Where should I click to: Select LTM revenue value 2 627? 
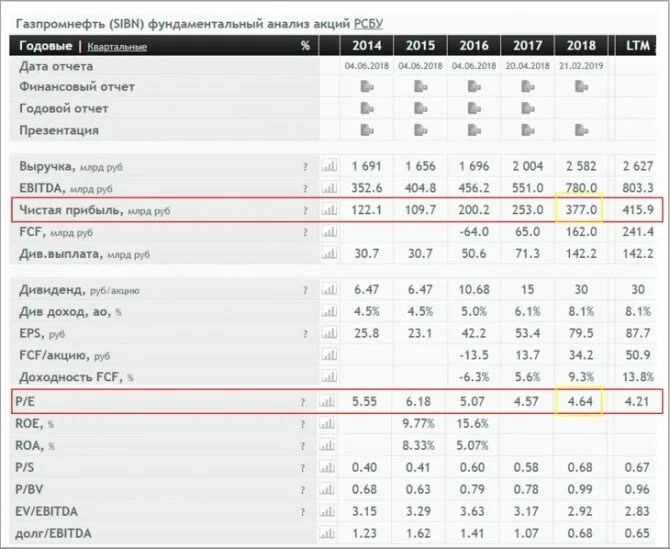click(x=638, y=166)
